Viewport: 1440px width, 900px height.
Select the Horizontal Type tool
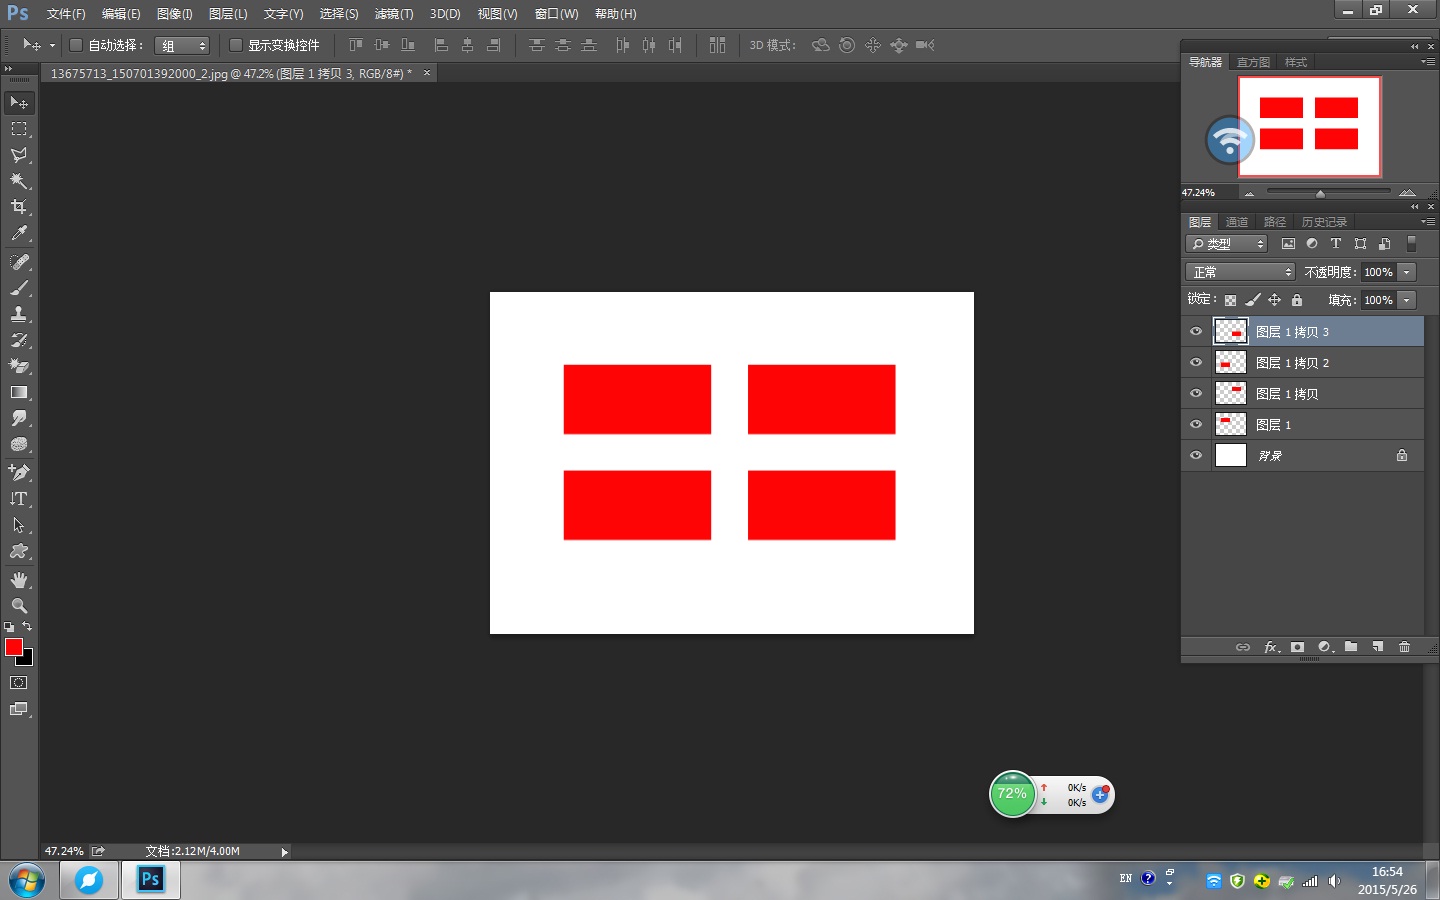point(19,498)
